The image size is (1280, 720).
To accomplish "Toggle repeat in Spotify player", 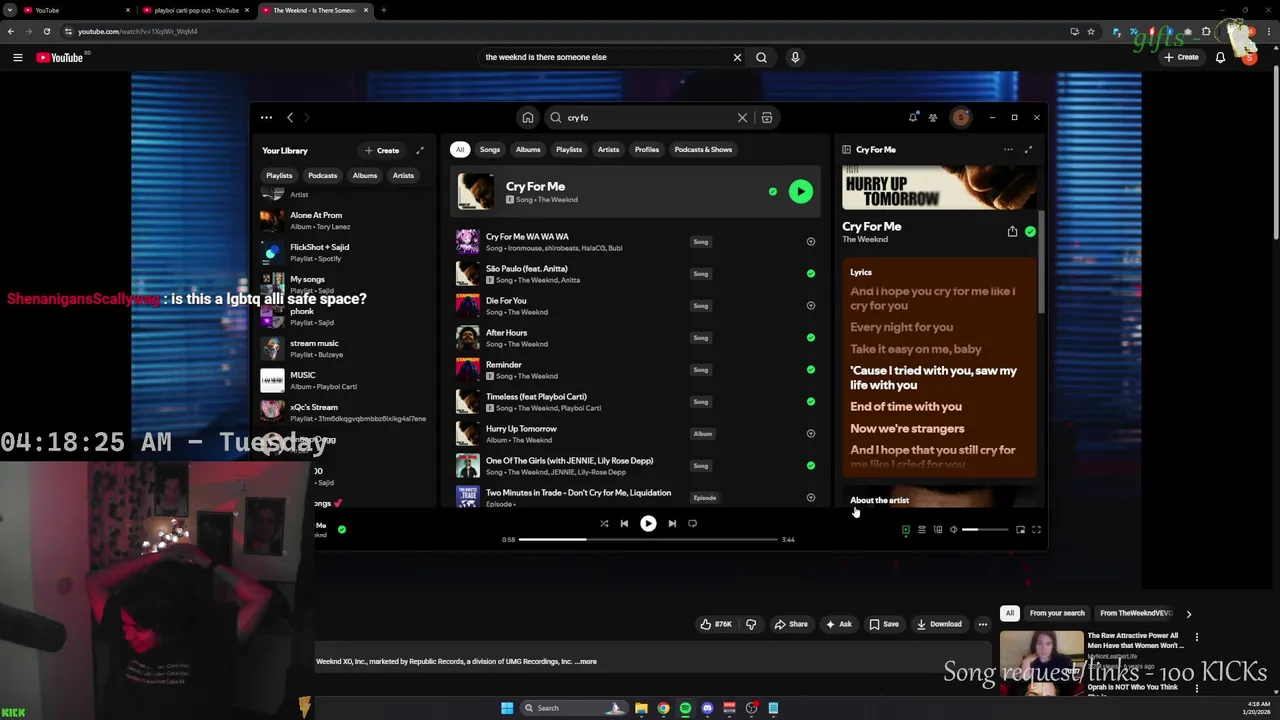I will pos(692,523).
